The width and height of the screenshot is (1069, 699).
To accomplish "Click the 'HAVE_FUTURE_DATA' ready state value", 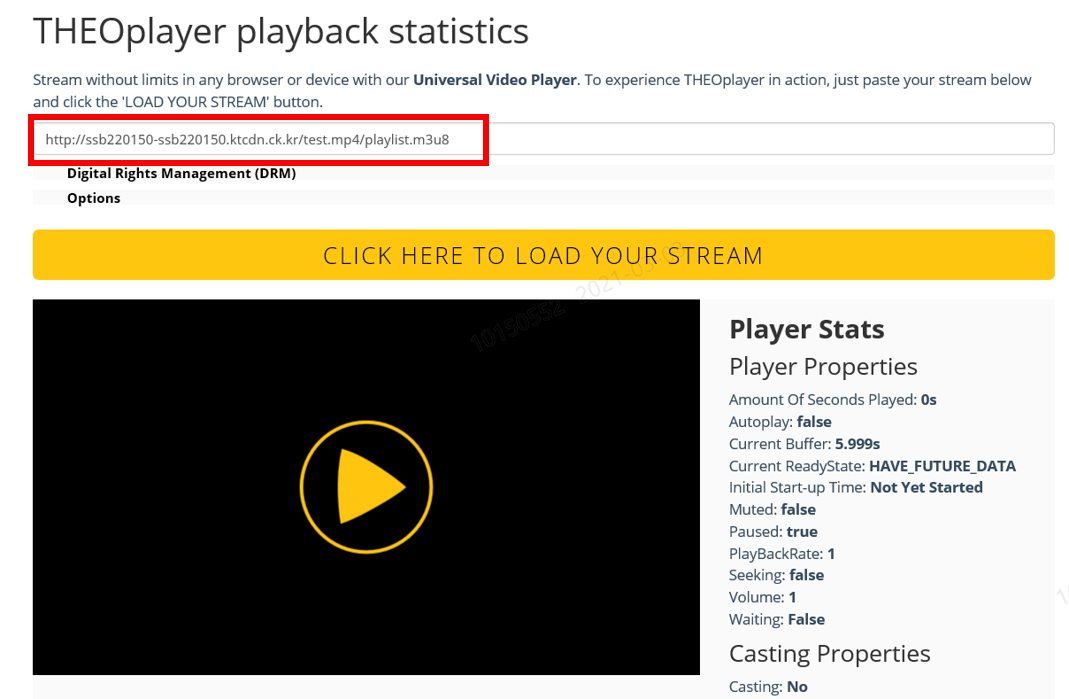I will (x=942, y=466).
